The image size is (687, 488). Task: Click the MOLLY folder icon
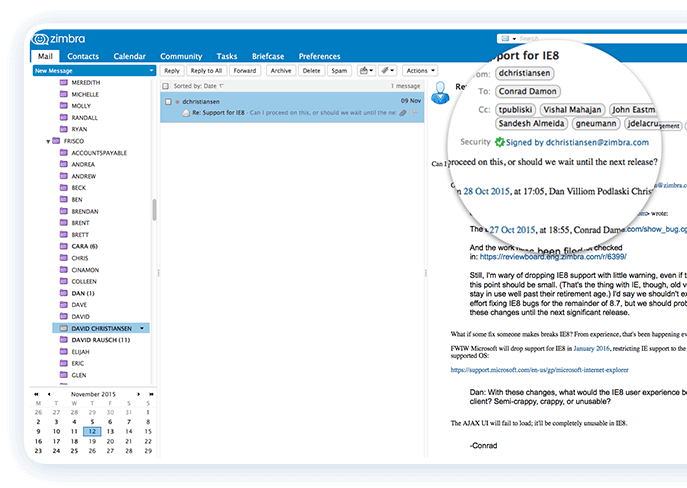[x=64, y=106]
